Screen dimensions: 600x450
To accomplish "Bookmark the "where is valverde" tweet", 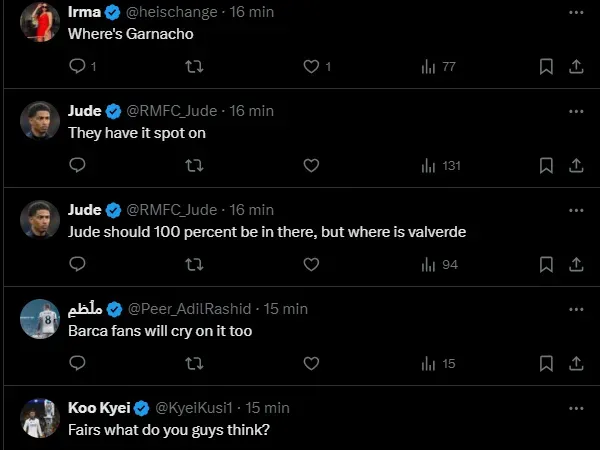I will [x=546, y=264].
